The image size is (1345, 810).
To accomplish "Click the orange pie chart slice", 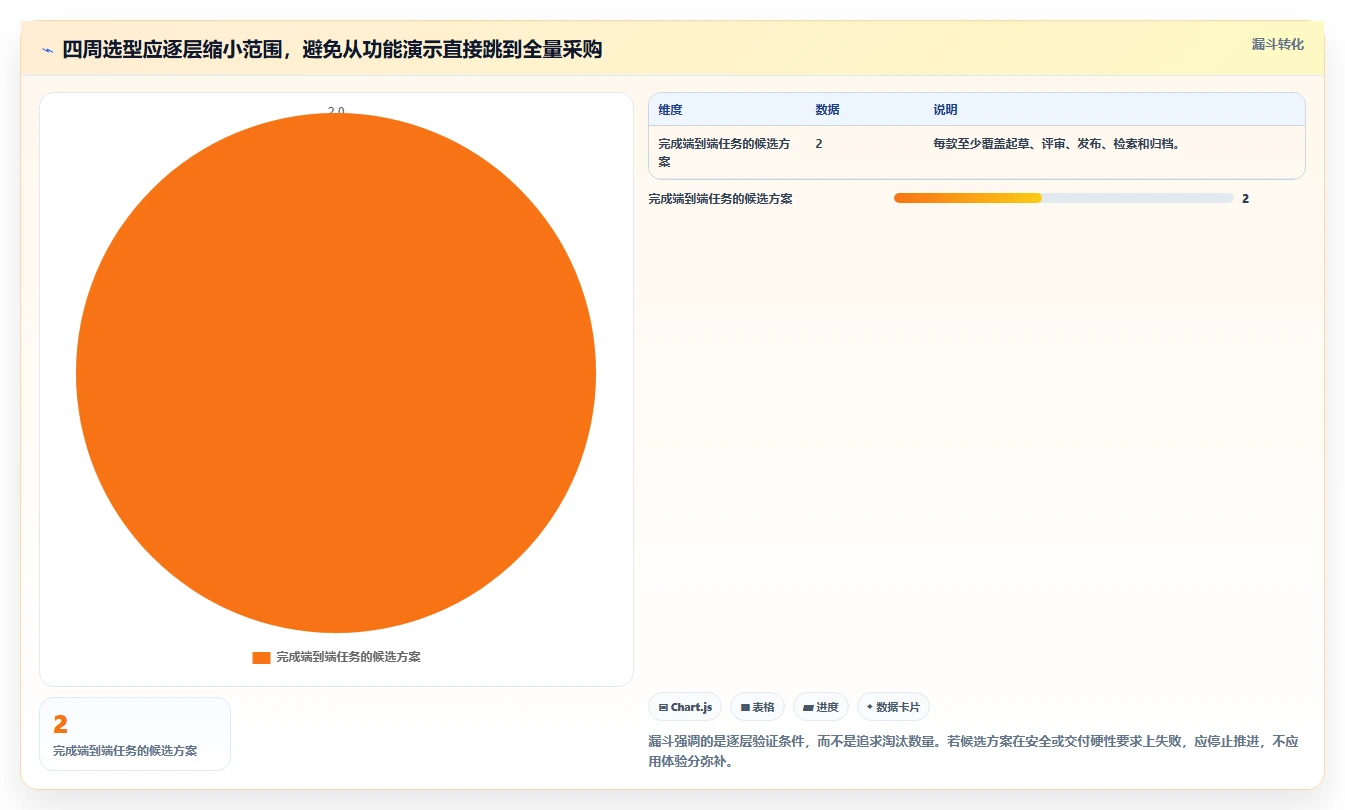I will pyautogui.click(x=336, y=373).
